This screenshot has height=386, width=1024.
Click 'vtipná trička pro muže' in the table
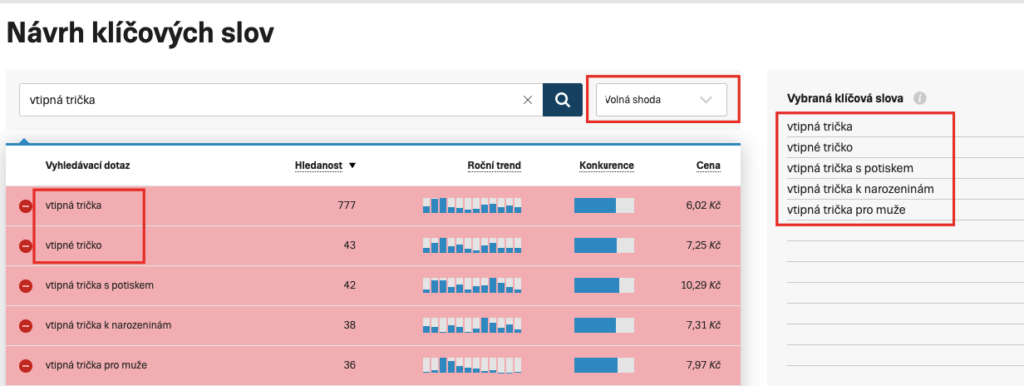pos(96,365)
